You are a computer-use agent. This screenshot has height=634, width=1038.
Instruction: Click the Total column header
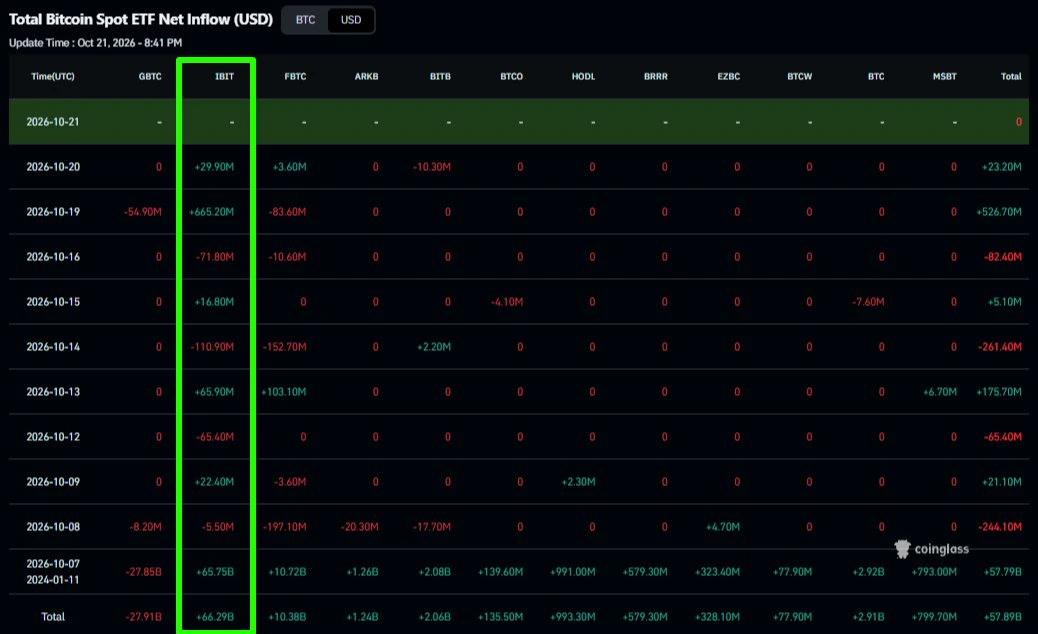pyautogui.click(x=1011, y=77)
